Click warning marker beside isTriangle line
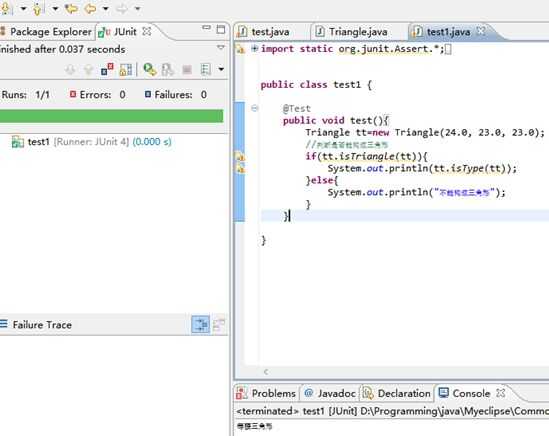549x436 pixels. [x=240, y=157]
